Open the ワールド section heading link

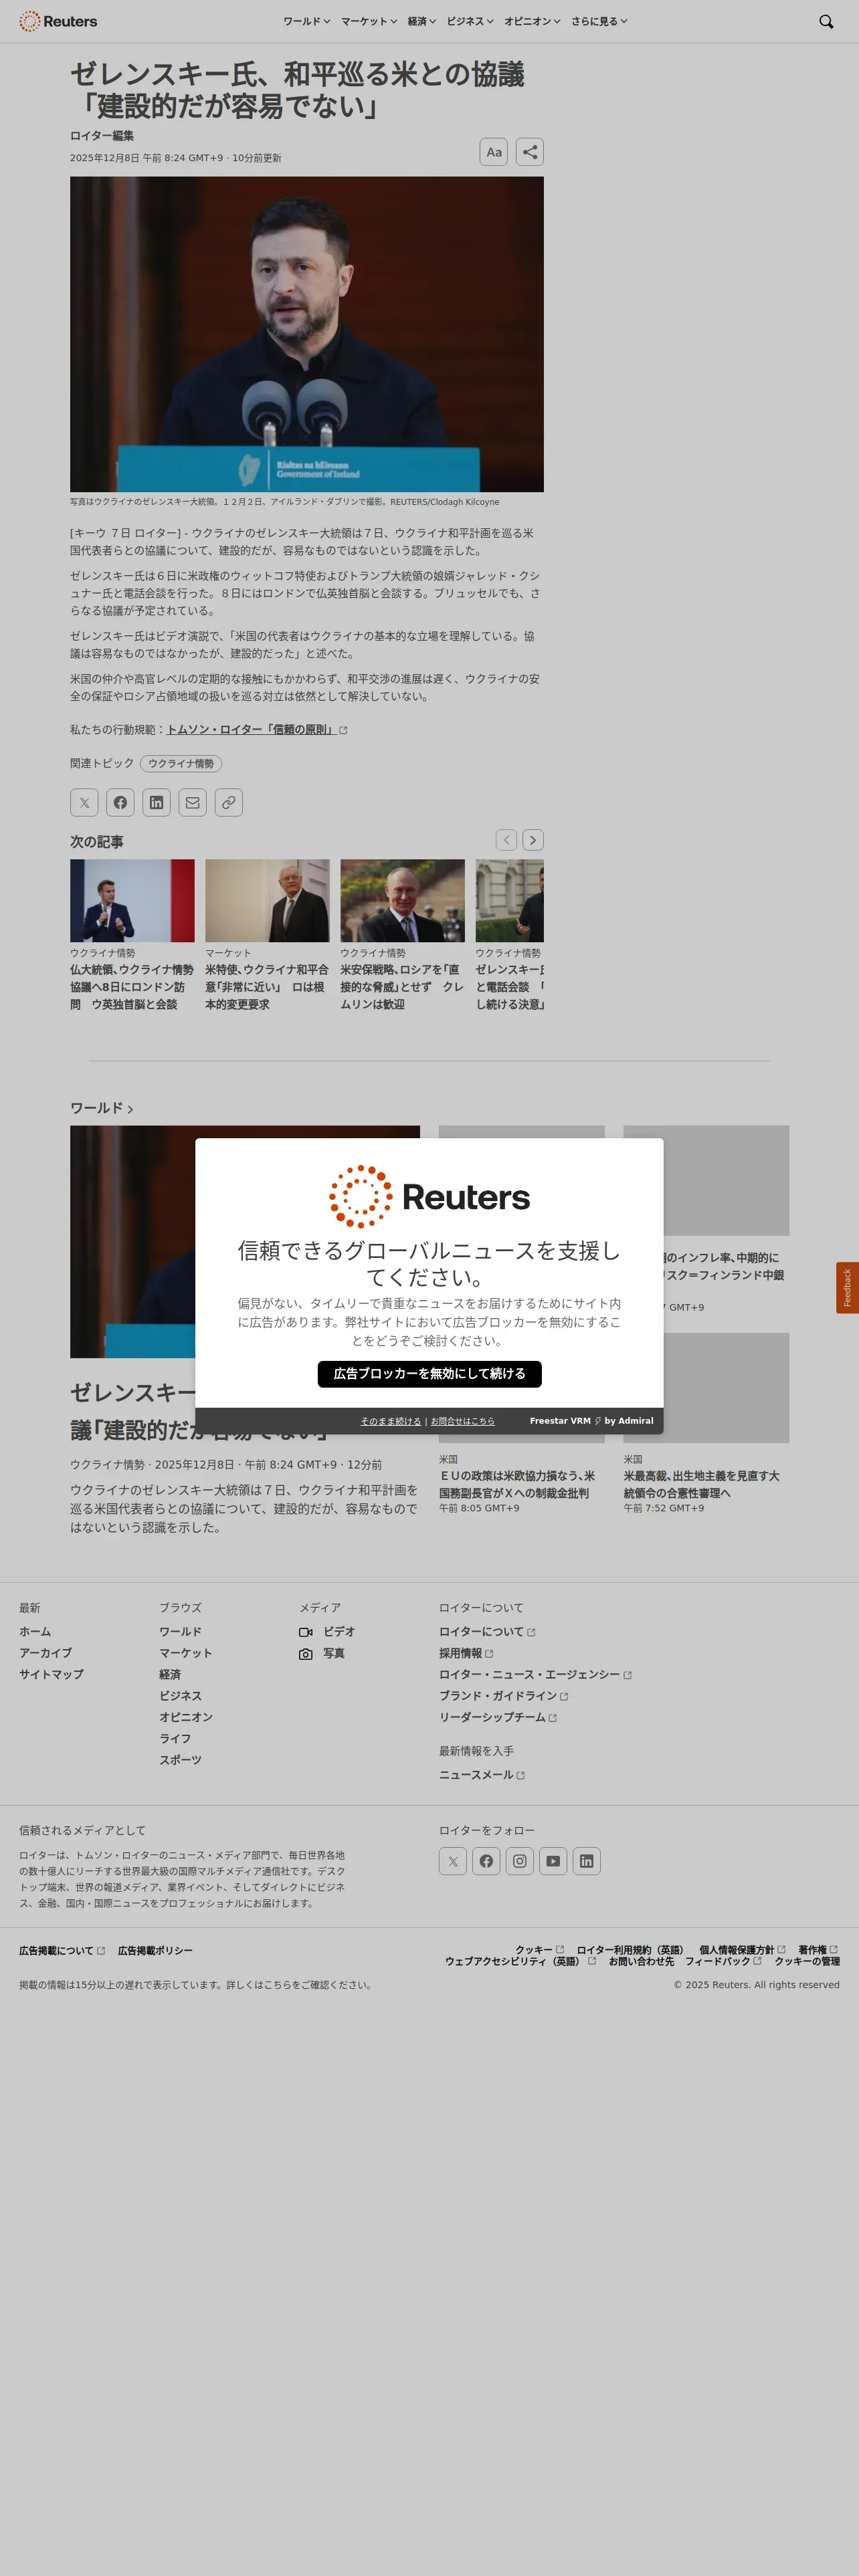pyautogui.click(x=101, y=1108)
